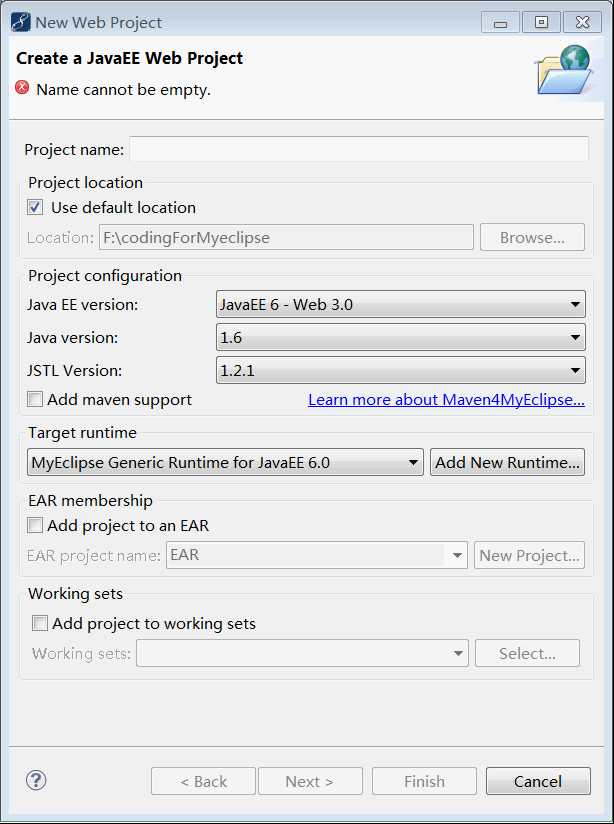The width and height of the screenshot is (614, 824).
Task: Click the 'JSTL Version:' label
Action: coord(75,370)
